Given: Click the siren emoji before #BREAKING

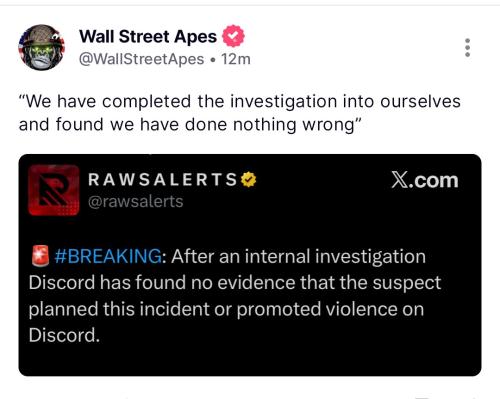Looking at the screenshot, I should [40, 256].
